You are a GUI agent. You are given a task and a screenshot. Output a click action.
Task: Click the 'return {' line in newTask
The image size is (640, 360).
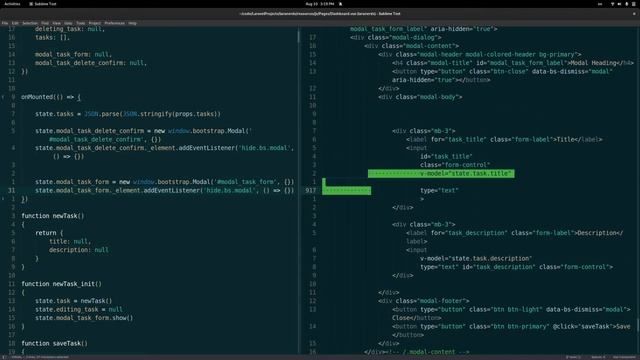(49, 233)
